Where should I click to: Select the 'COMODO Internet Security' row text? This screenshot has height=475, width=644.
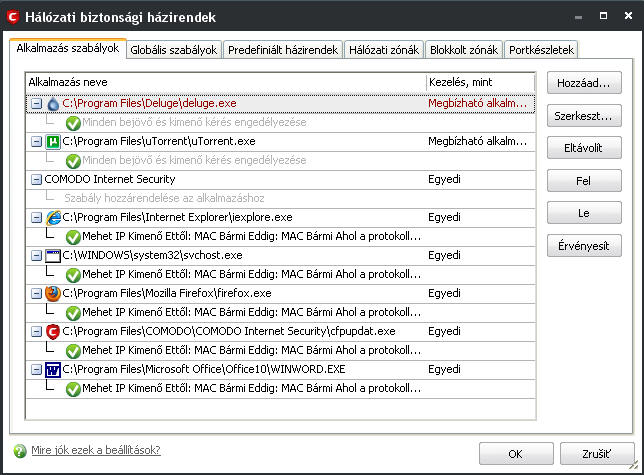(110, 179)
